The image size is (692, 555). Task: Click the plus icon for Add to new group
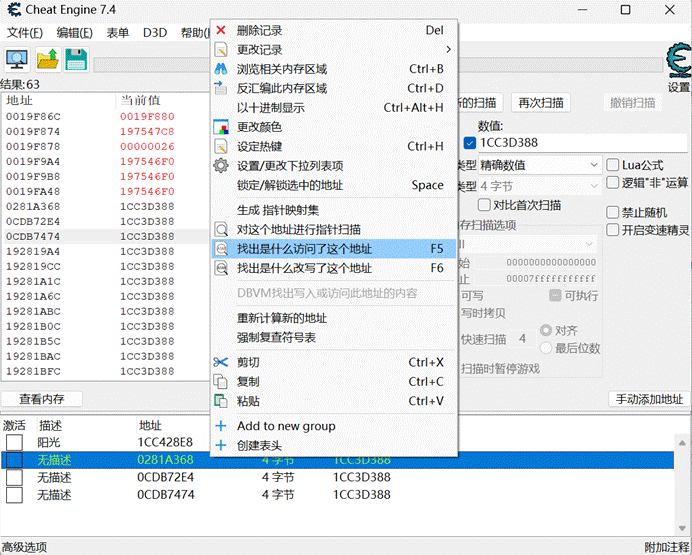tap(221, 426)
